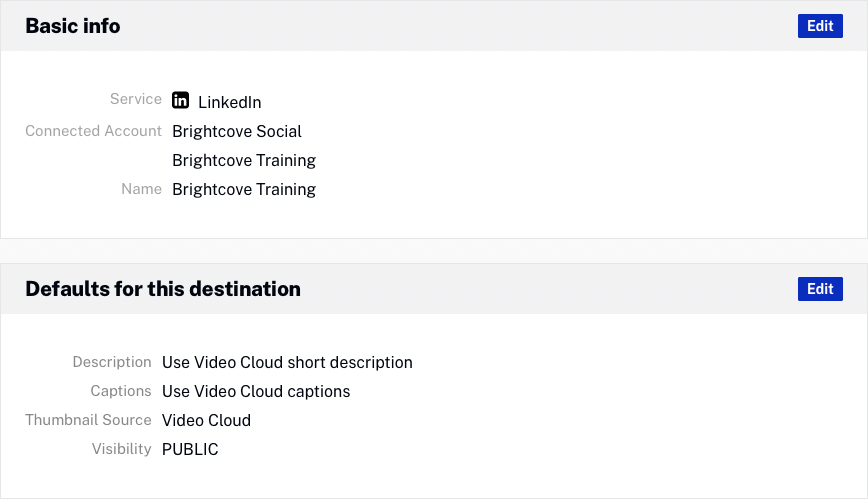Click the Basic info heading
The height and width of the screenshot is (499, 868).
click(73, 26)
